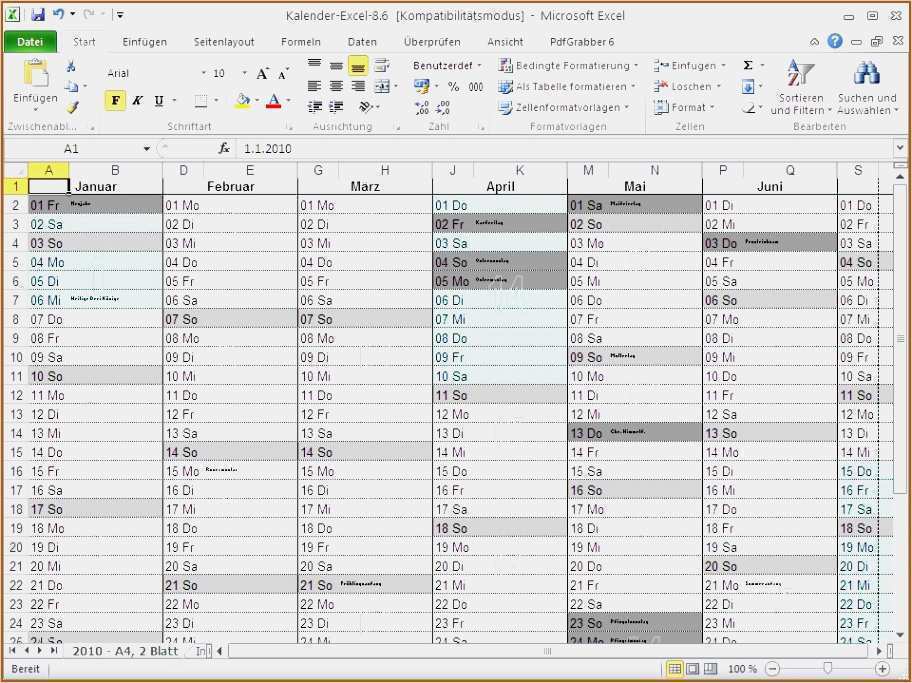The width and height of the screenshot is (912, 683).
Task: Open Excel help question mark
Action: (x=835, y=41)
